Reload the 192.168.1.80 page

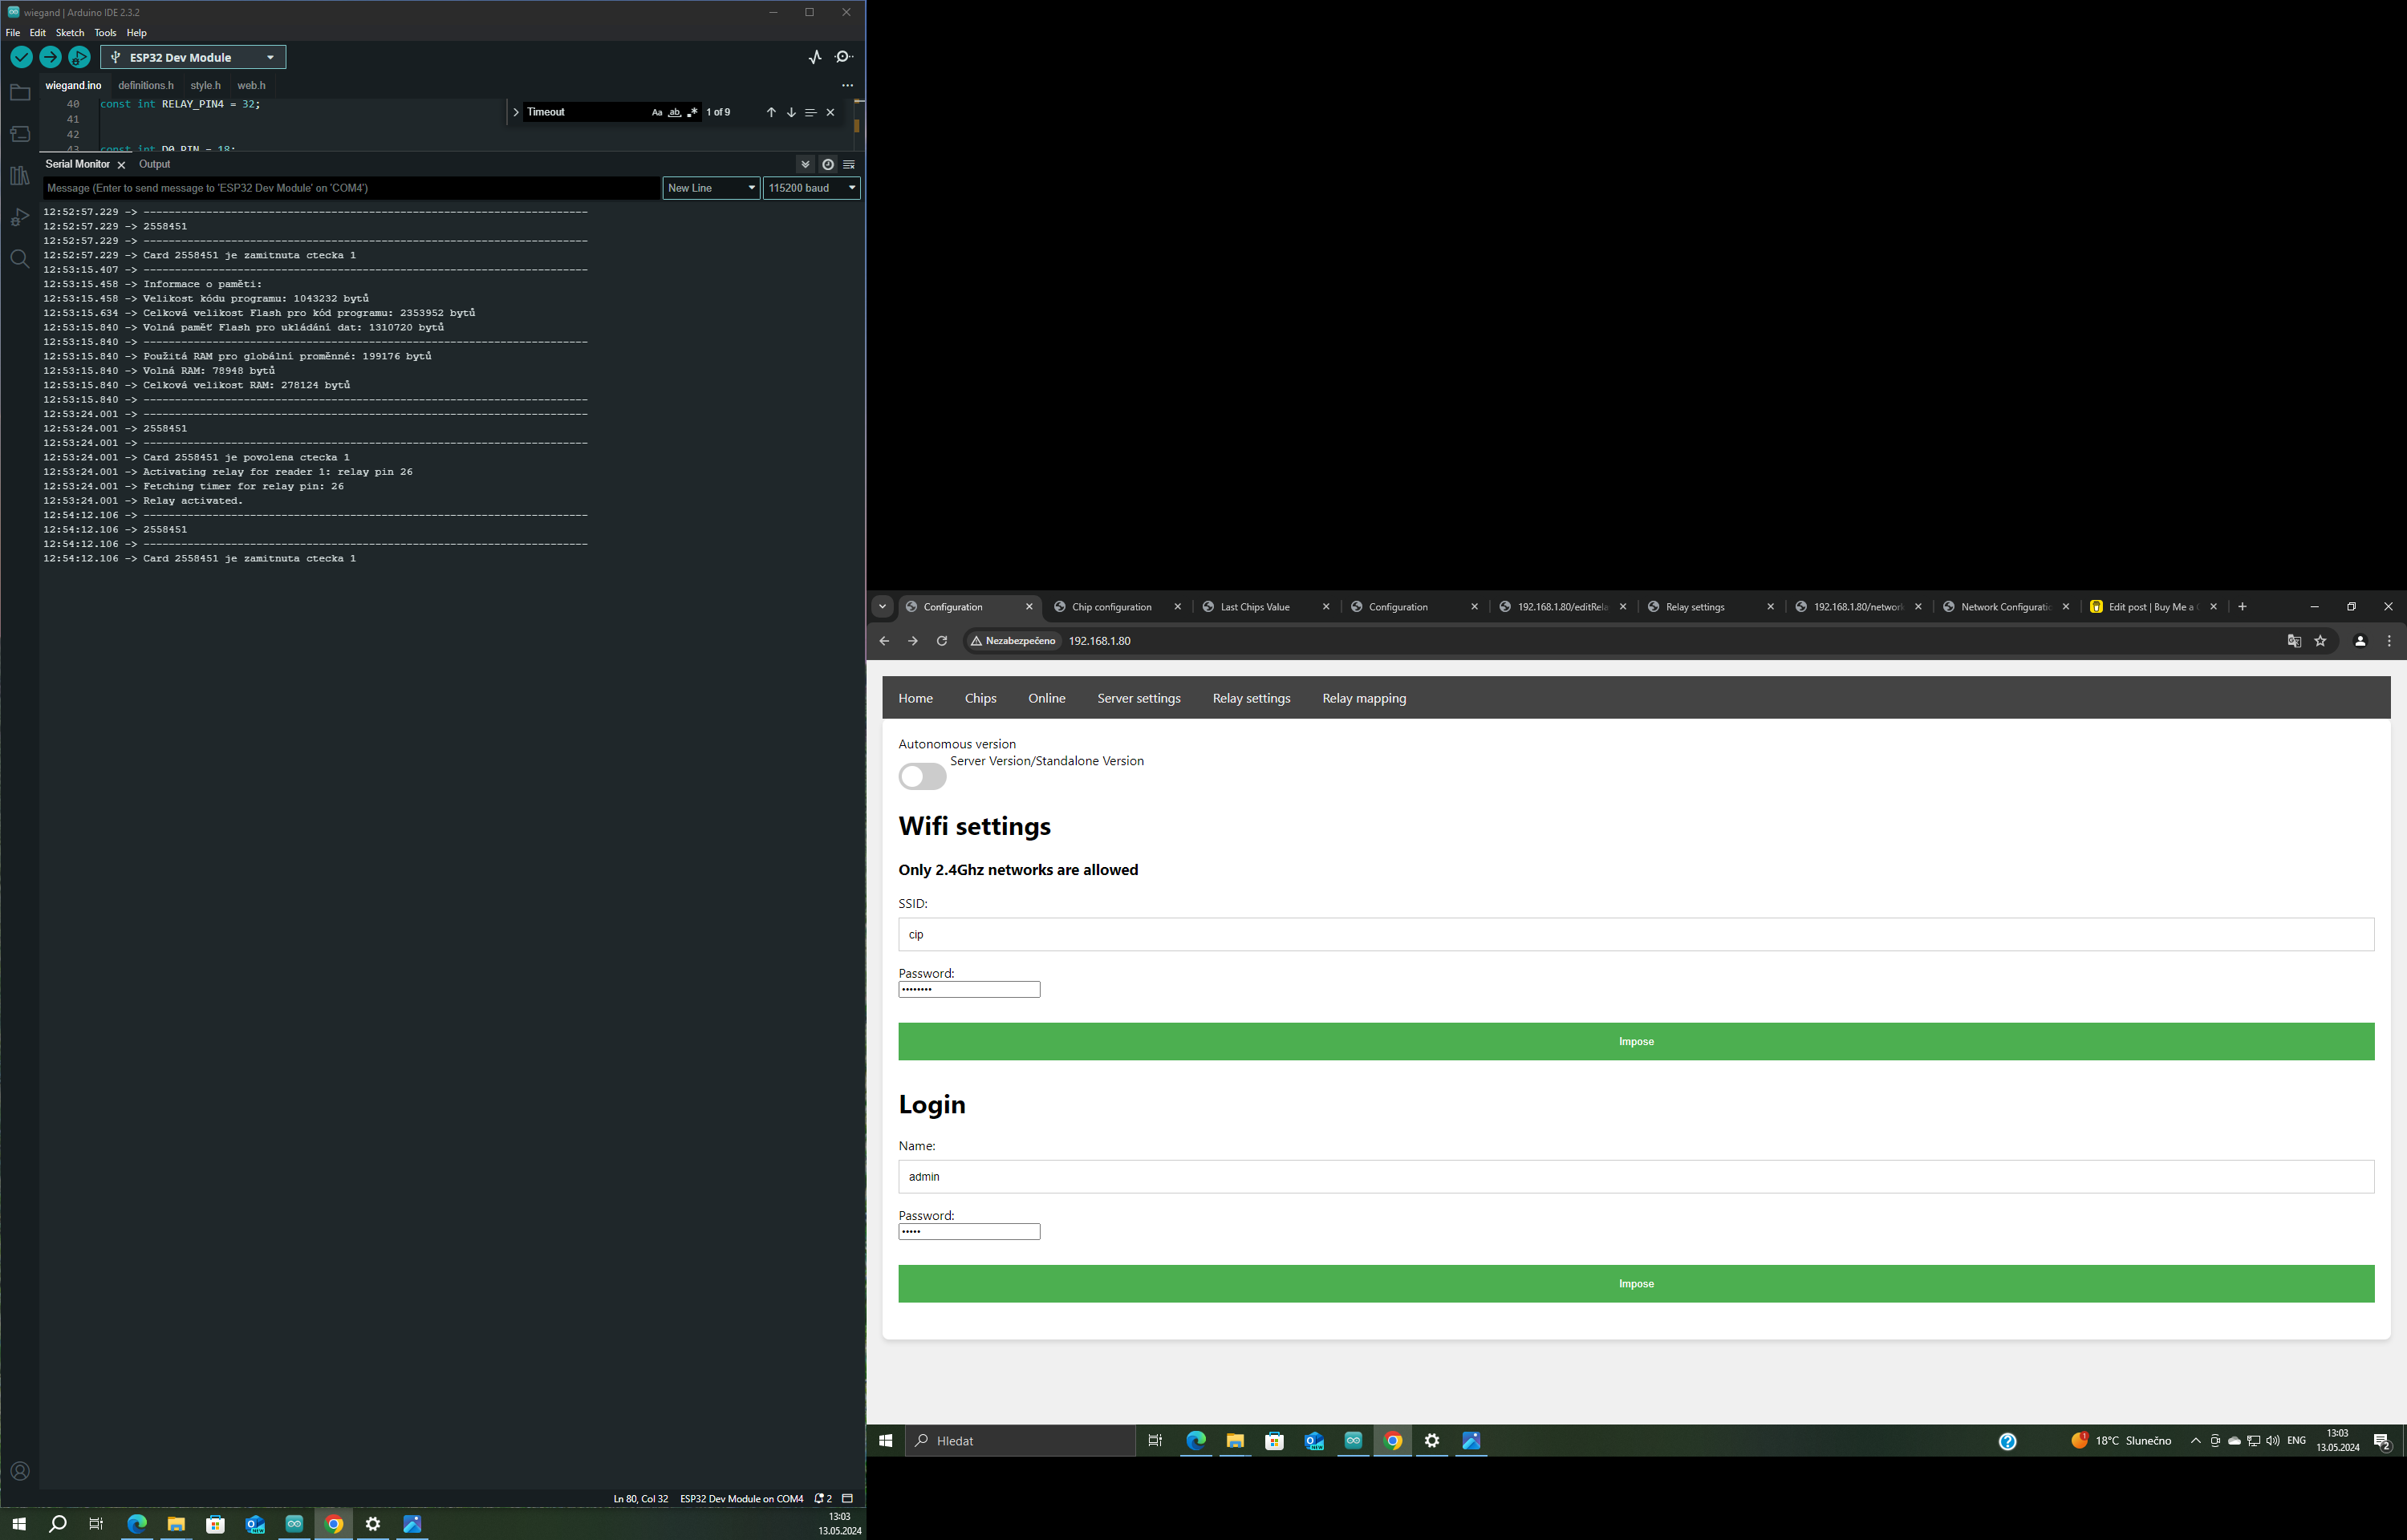pyautogui.click(x=942, y=641)
